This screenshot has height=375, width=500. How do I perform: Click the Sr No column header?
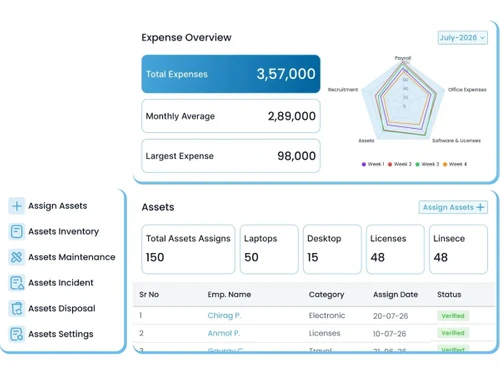click(x=149, y=295)
